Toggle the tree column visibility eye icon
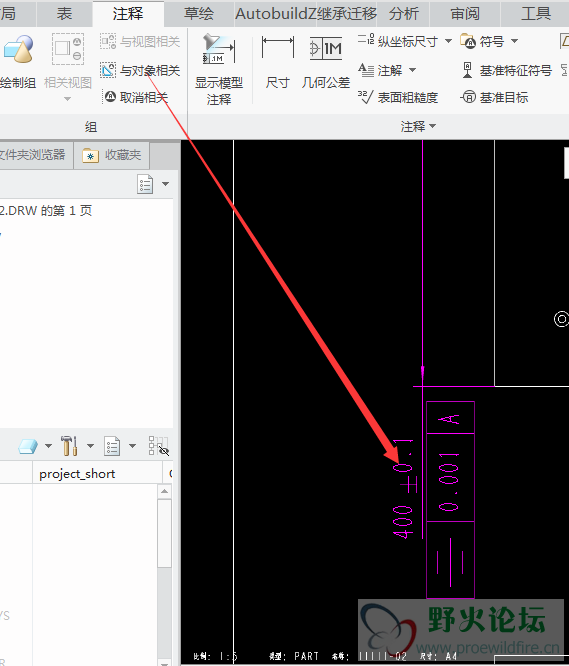 [x=158, y=446]
